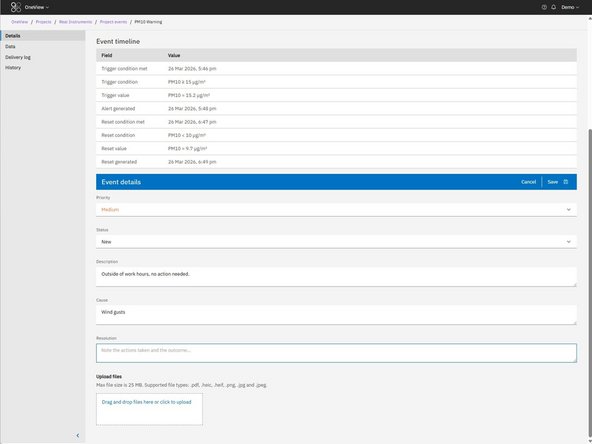This screenshot has width=592, height=444.
Task: Expand the Status dropdown showing New
Action: click(336, 242)
